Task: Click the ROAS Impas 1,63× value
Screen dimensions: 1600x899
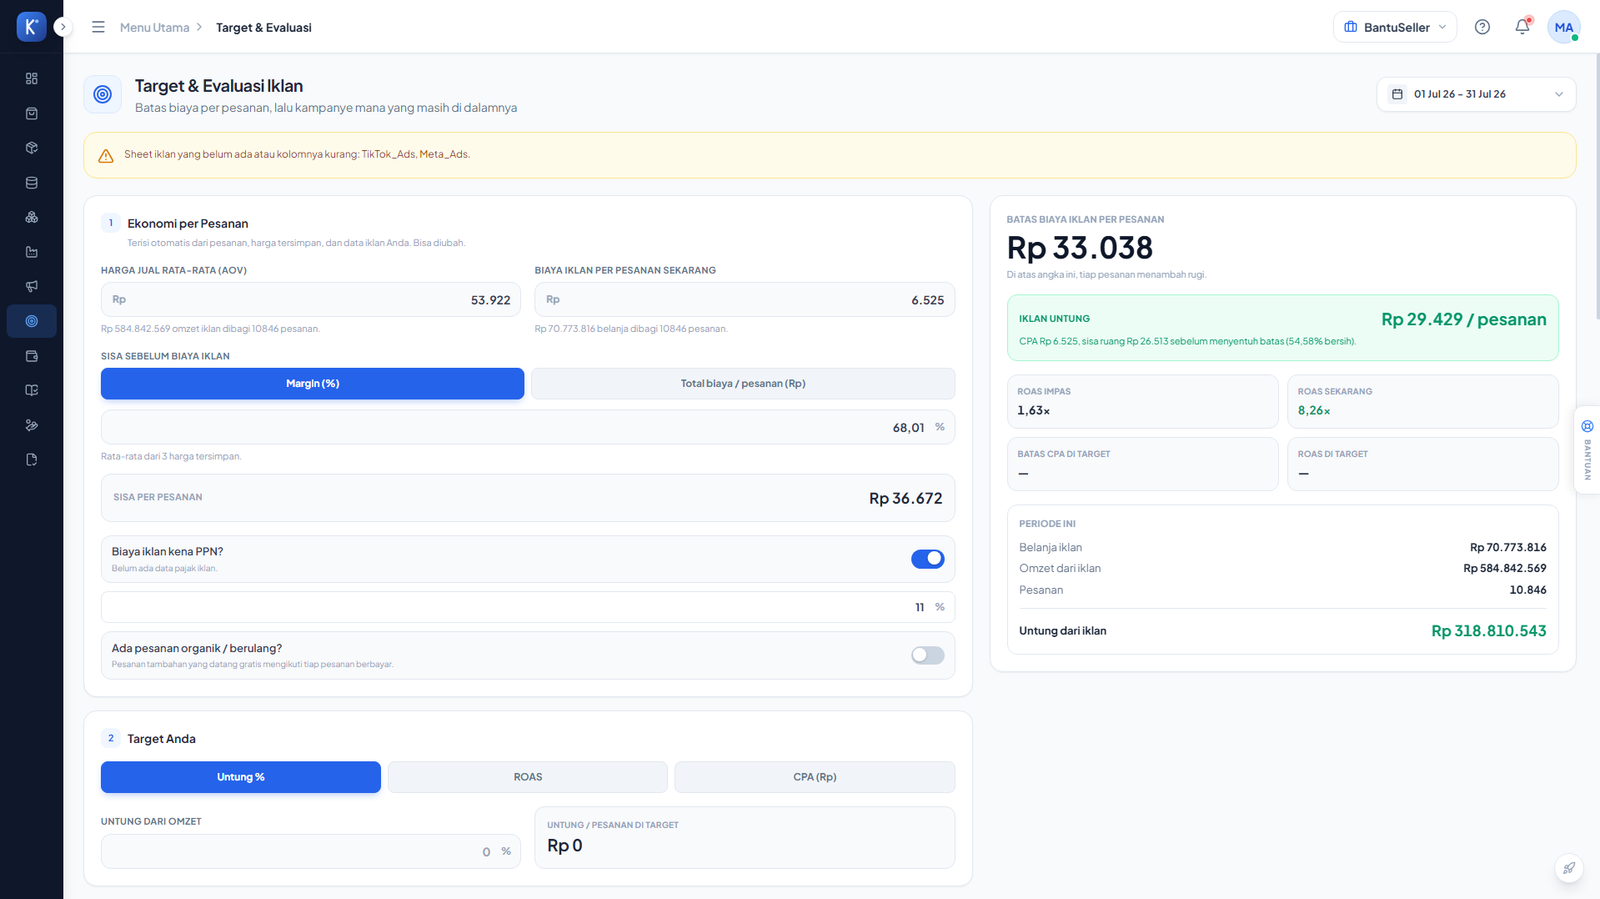Action: pos(1033,410)
